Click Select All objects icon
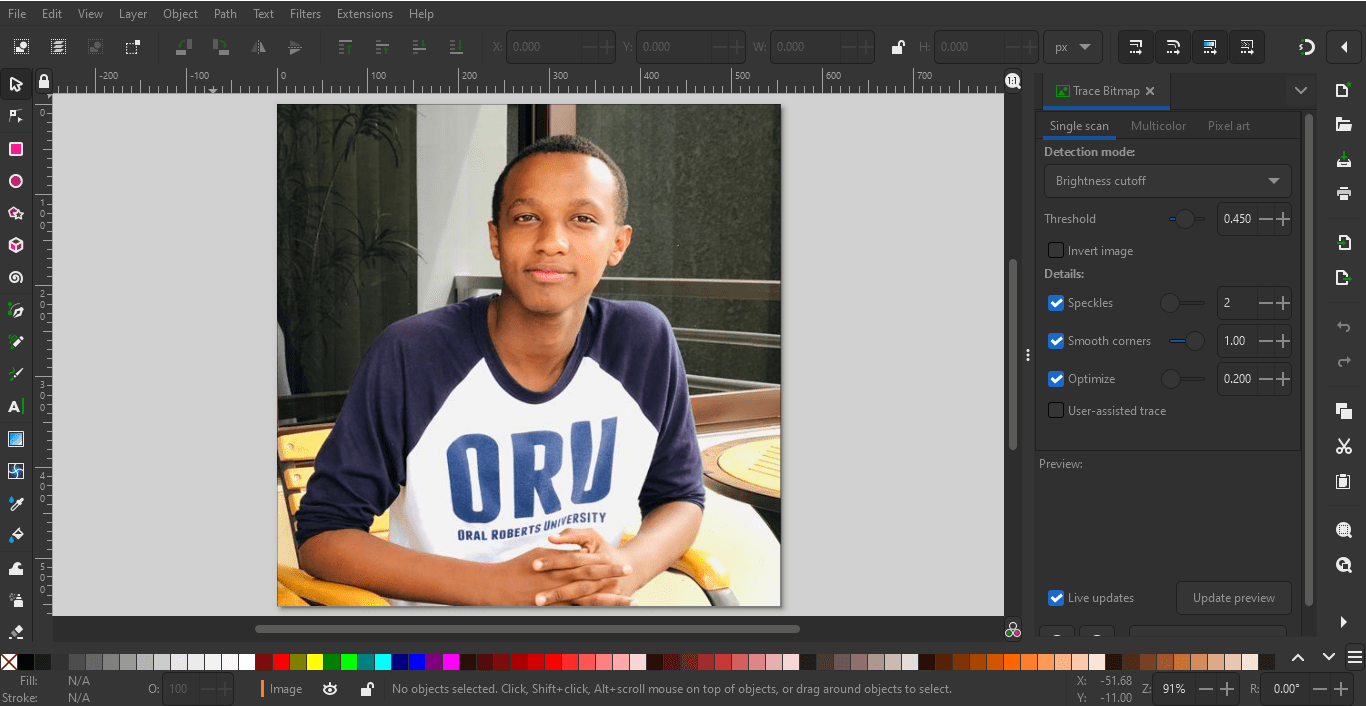Viewport: 1366px width, 706px height. click(x=21, y=47)
